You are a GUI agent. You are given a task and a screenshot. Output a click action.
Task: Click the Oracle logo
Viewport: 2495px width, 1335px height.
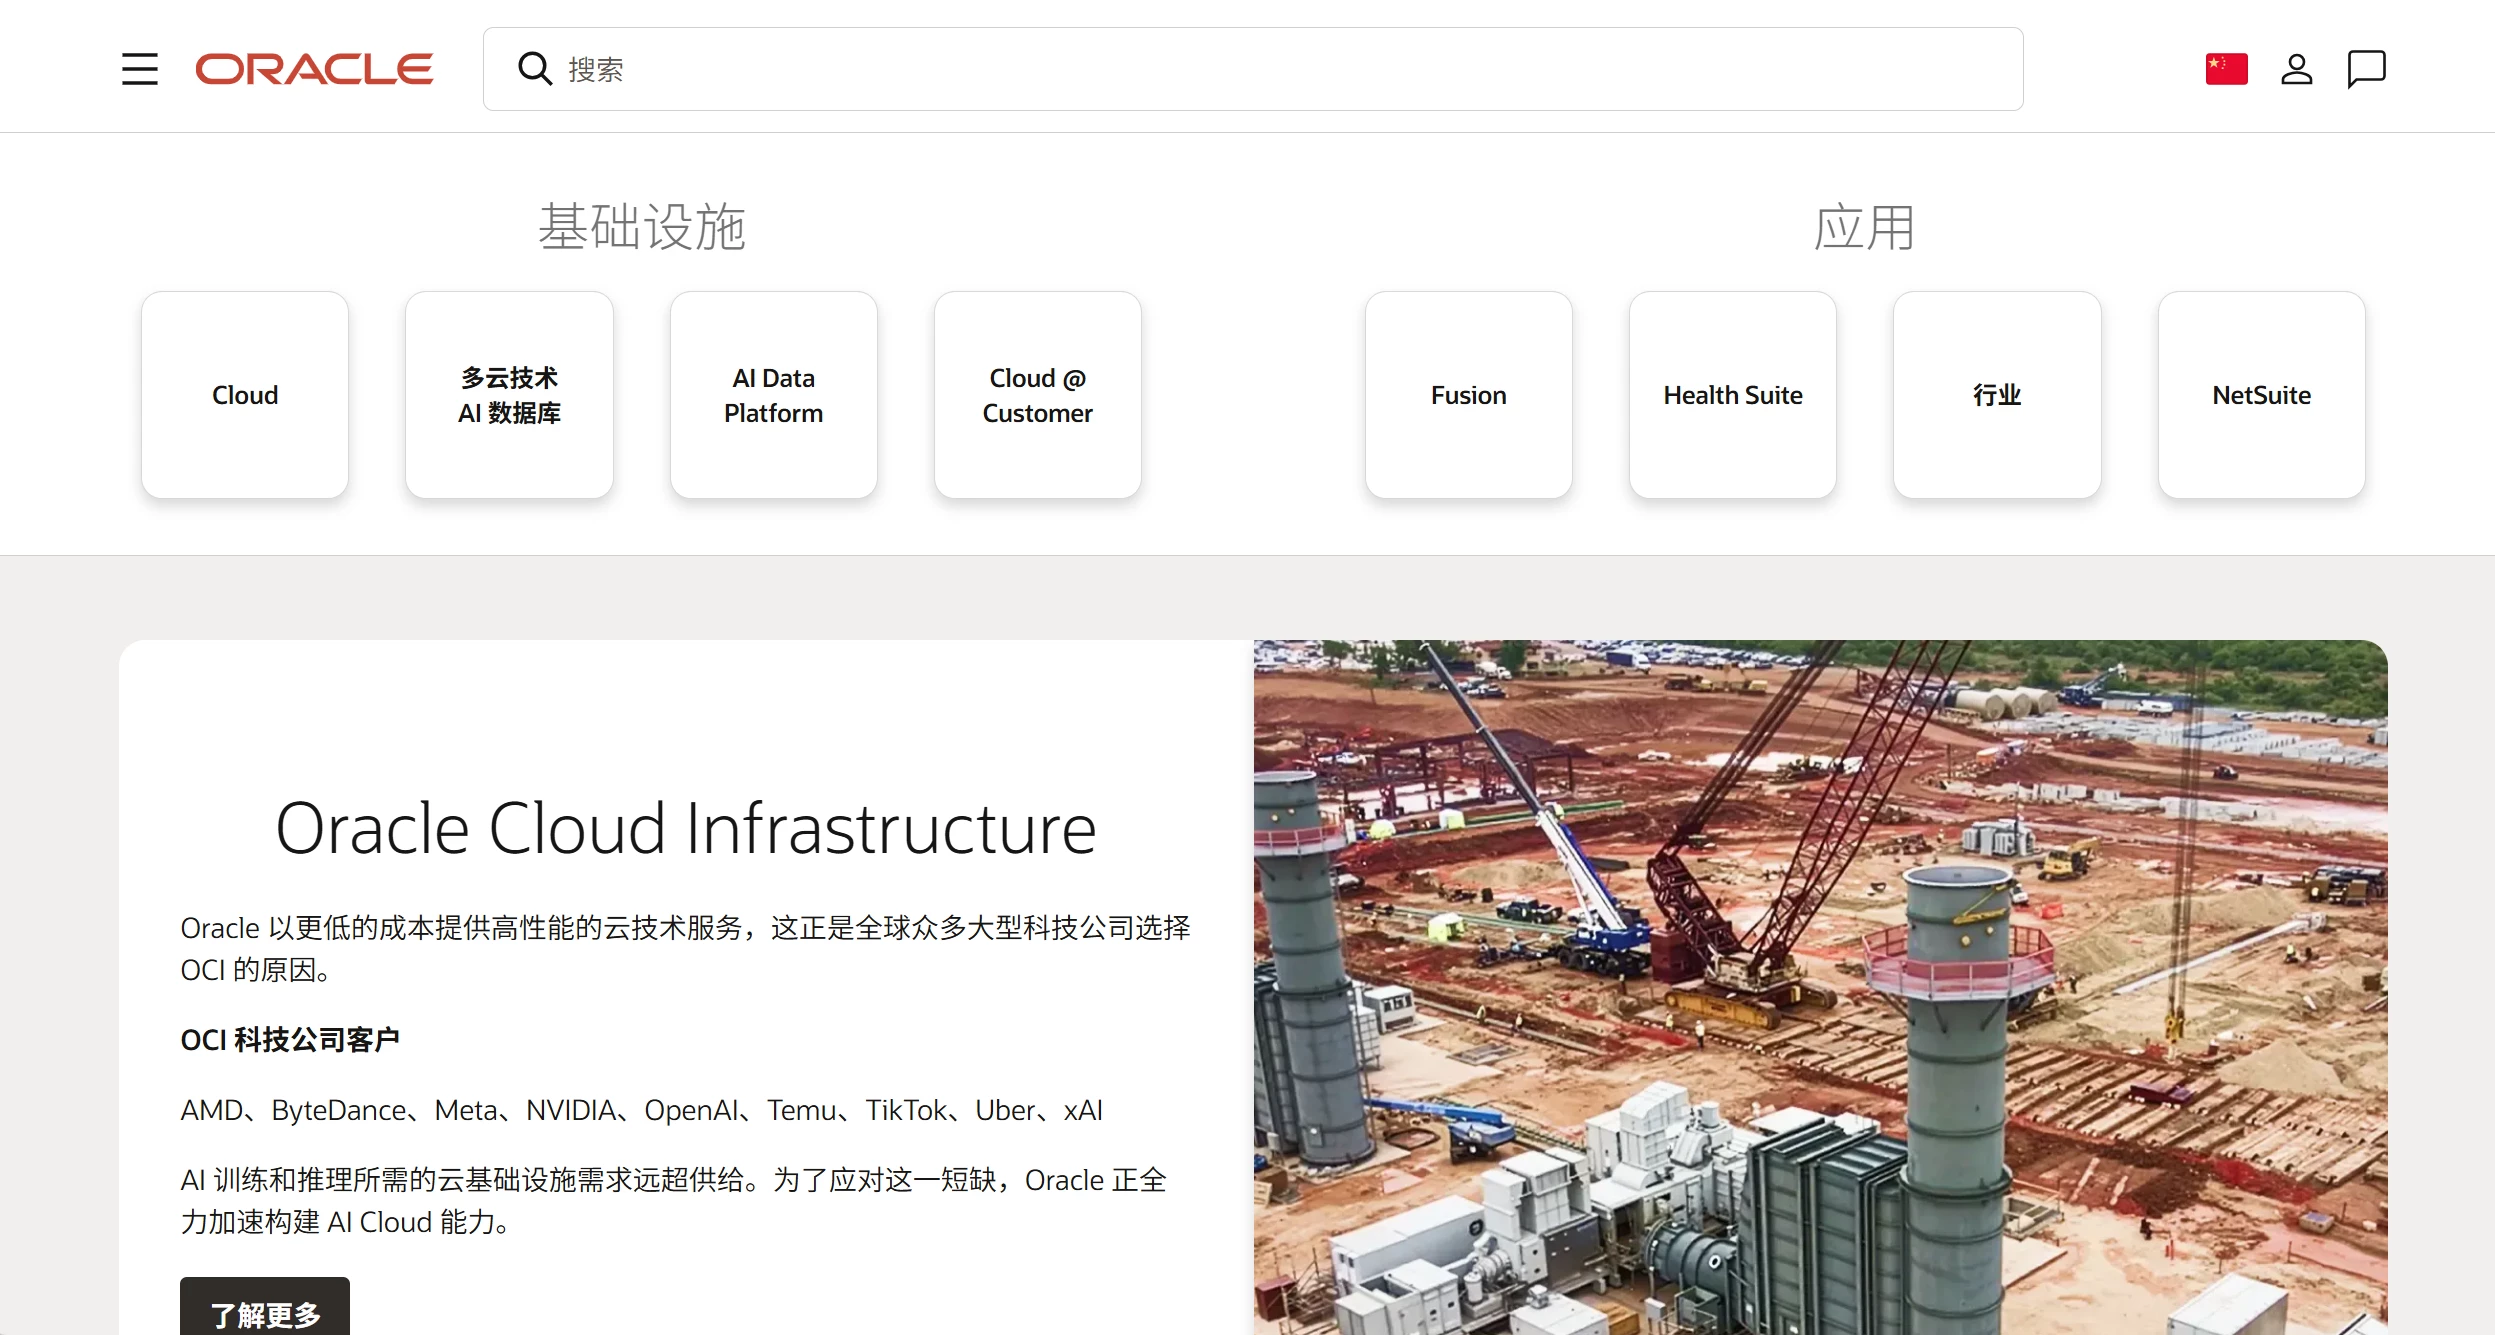314,69
